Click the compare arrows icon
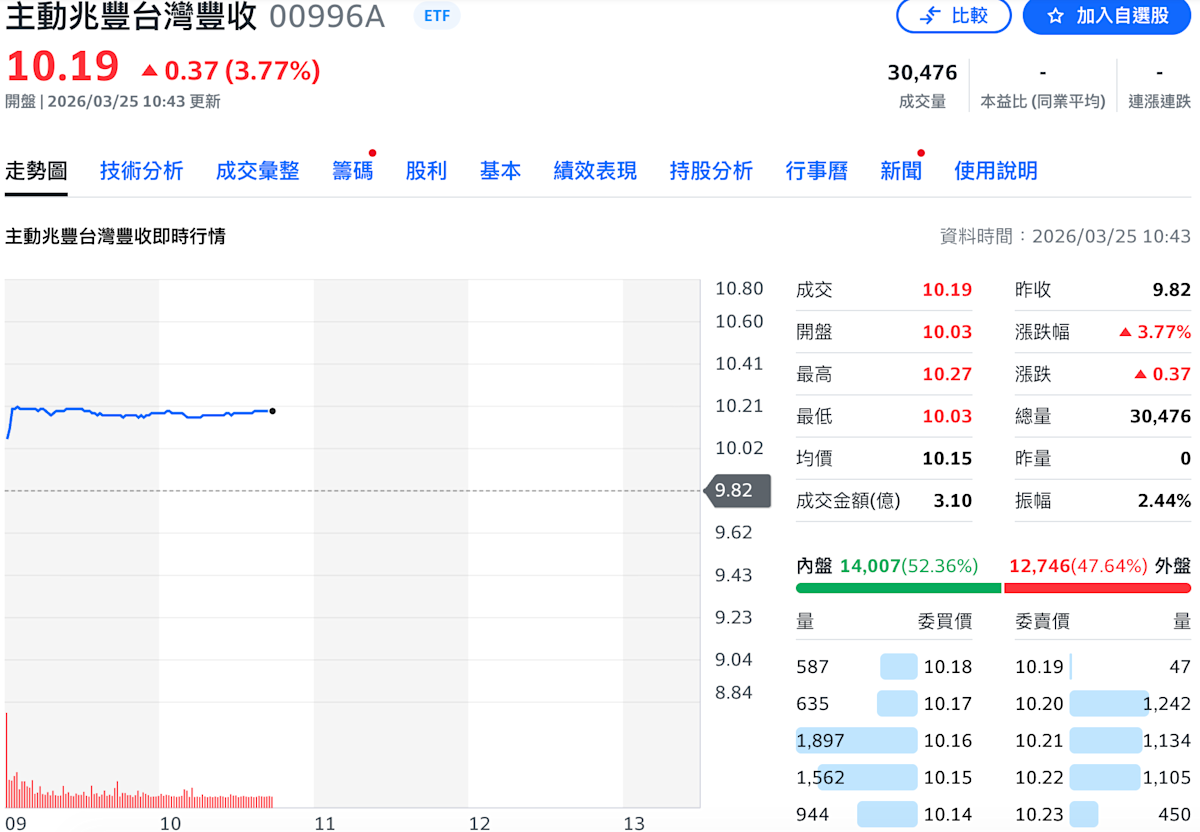Screen dimensions: 1200x832 [x=931, y=16]
